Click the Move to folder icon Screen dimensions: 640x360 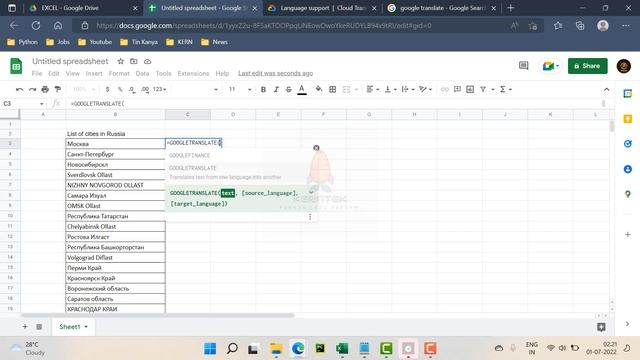[x=133, y=61]
